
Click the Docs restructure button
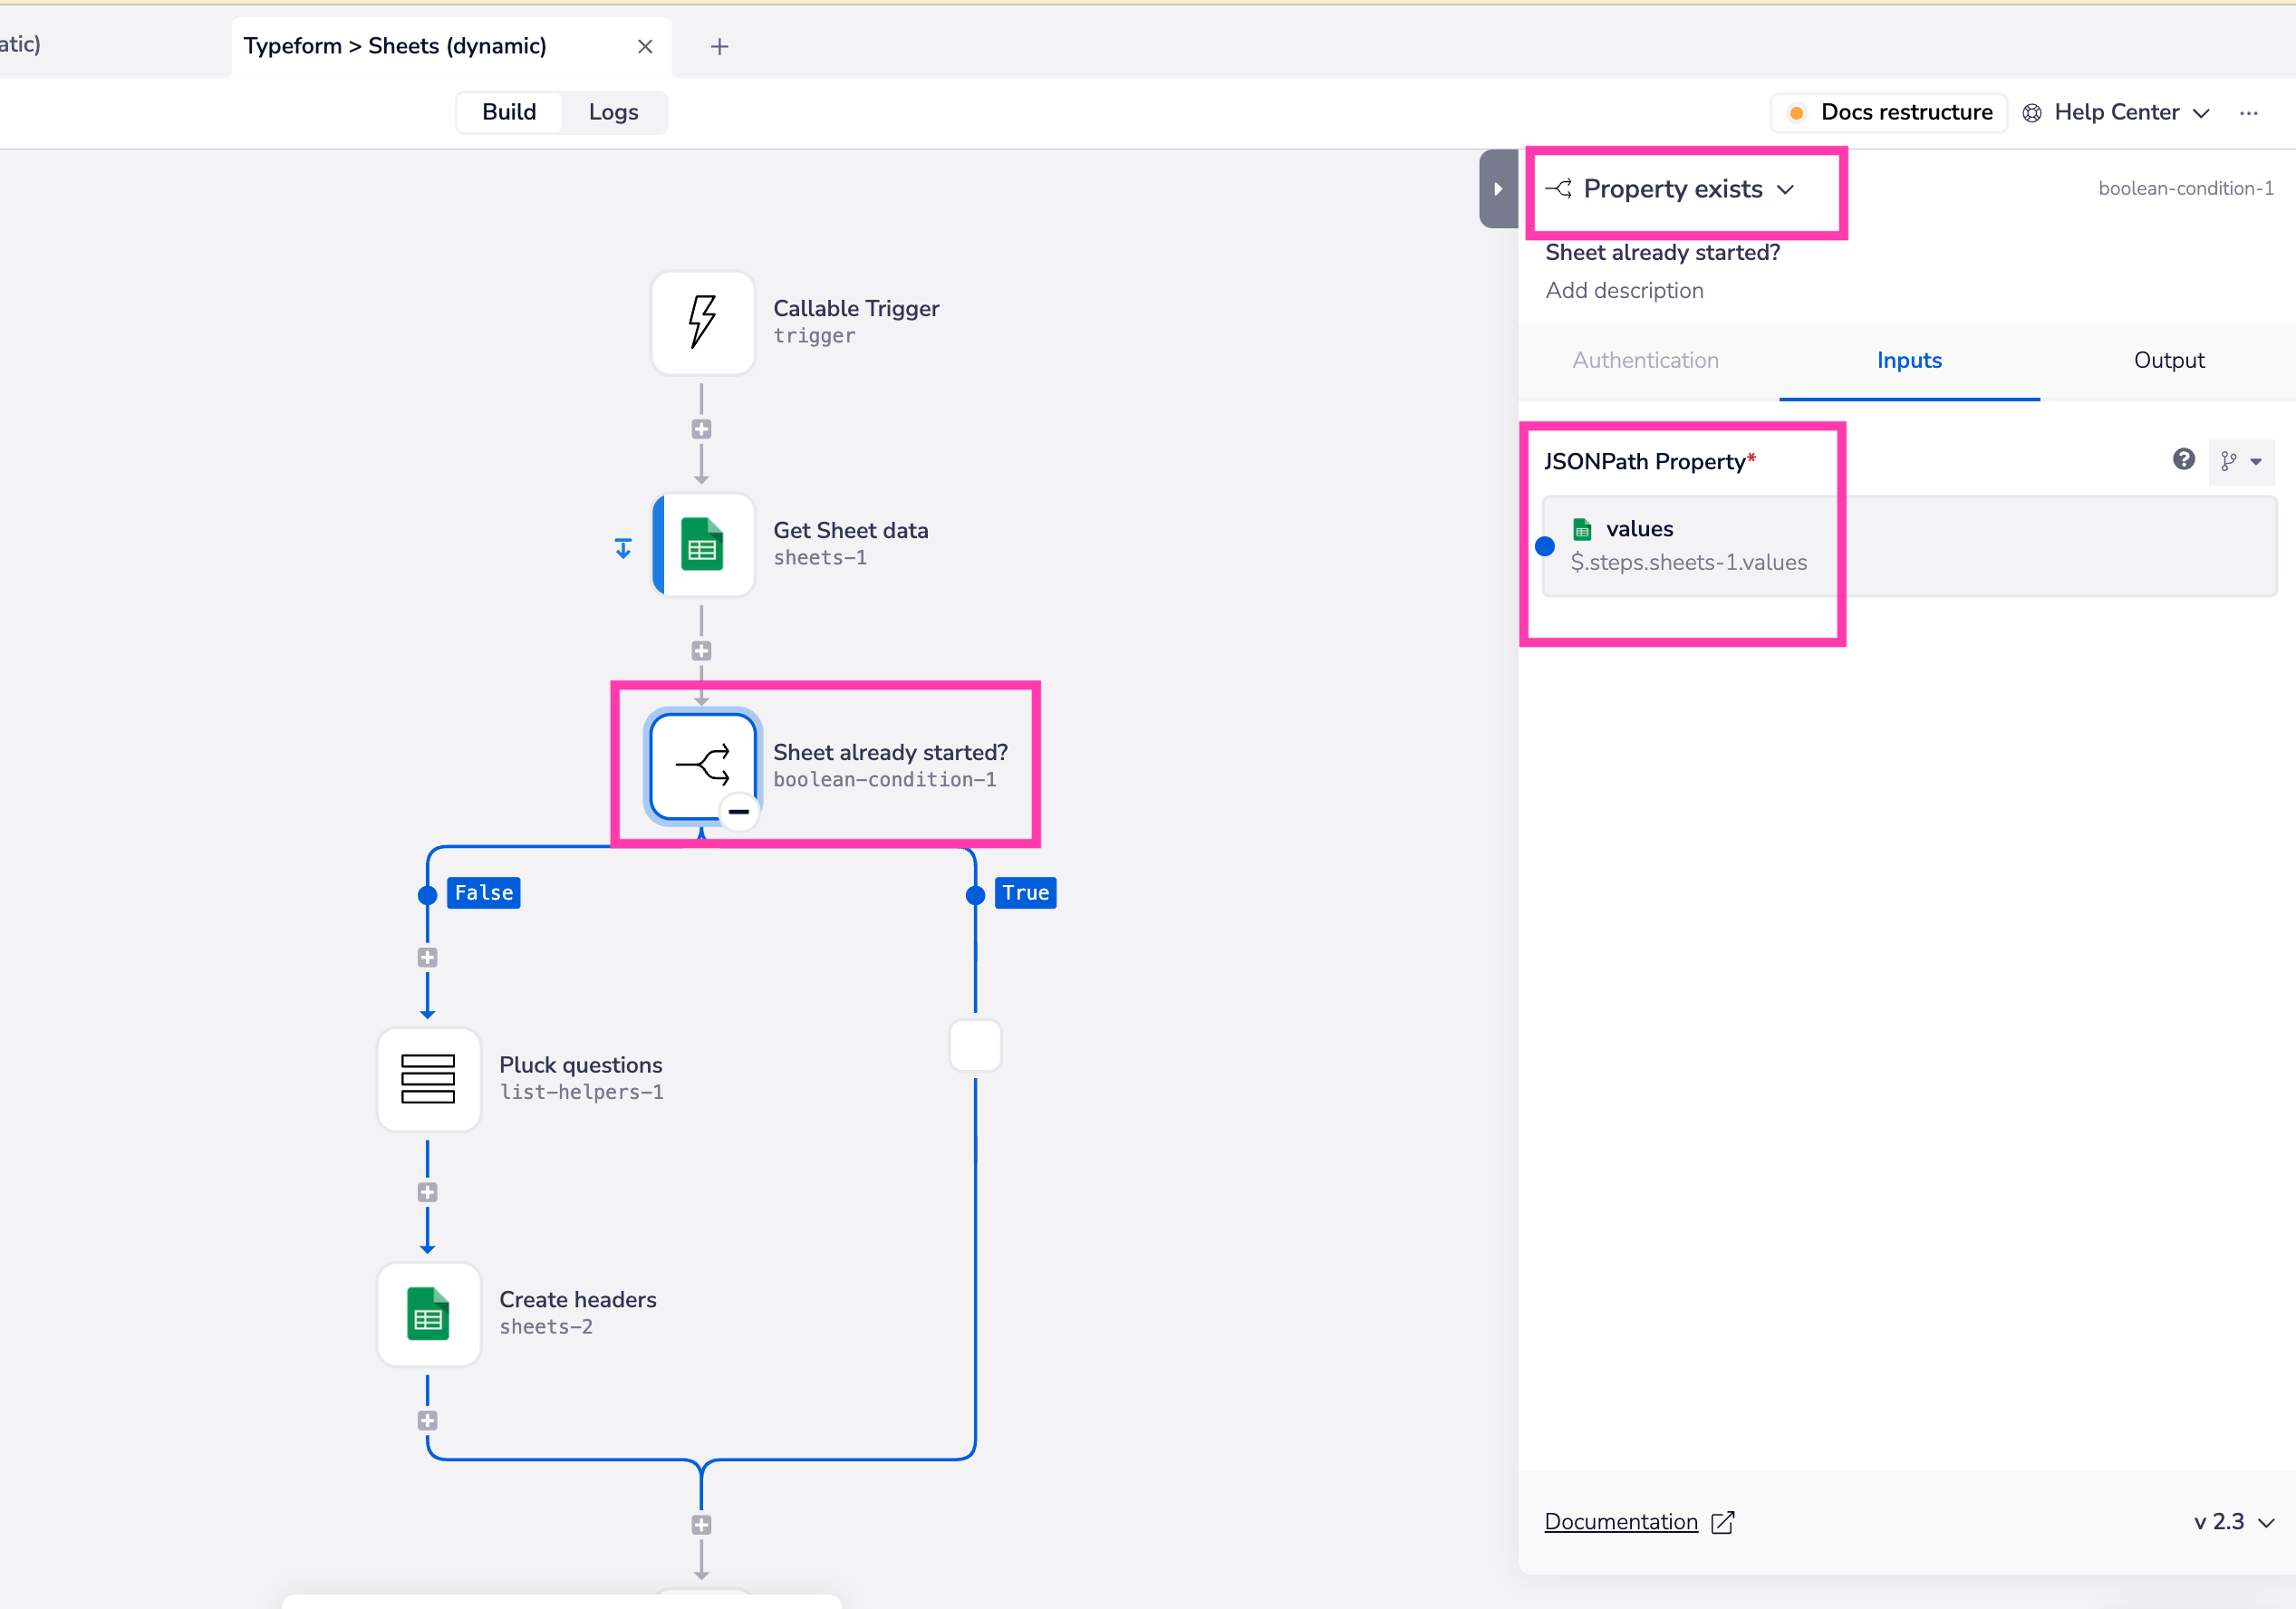point(1888,112)
